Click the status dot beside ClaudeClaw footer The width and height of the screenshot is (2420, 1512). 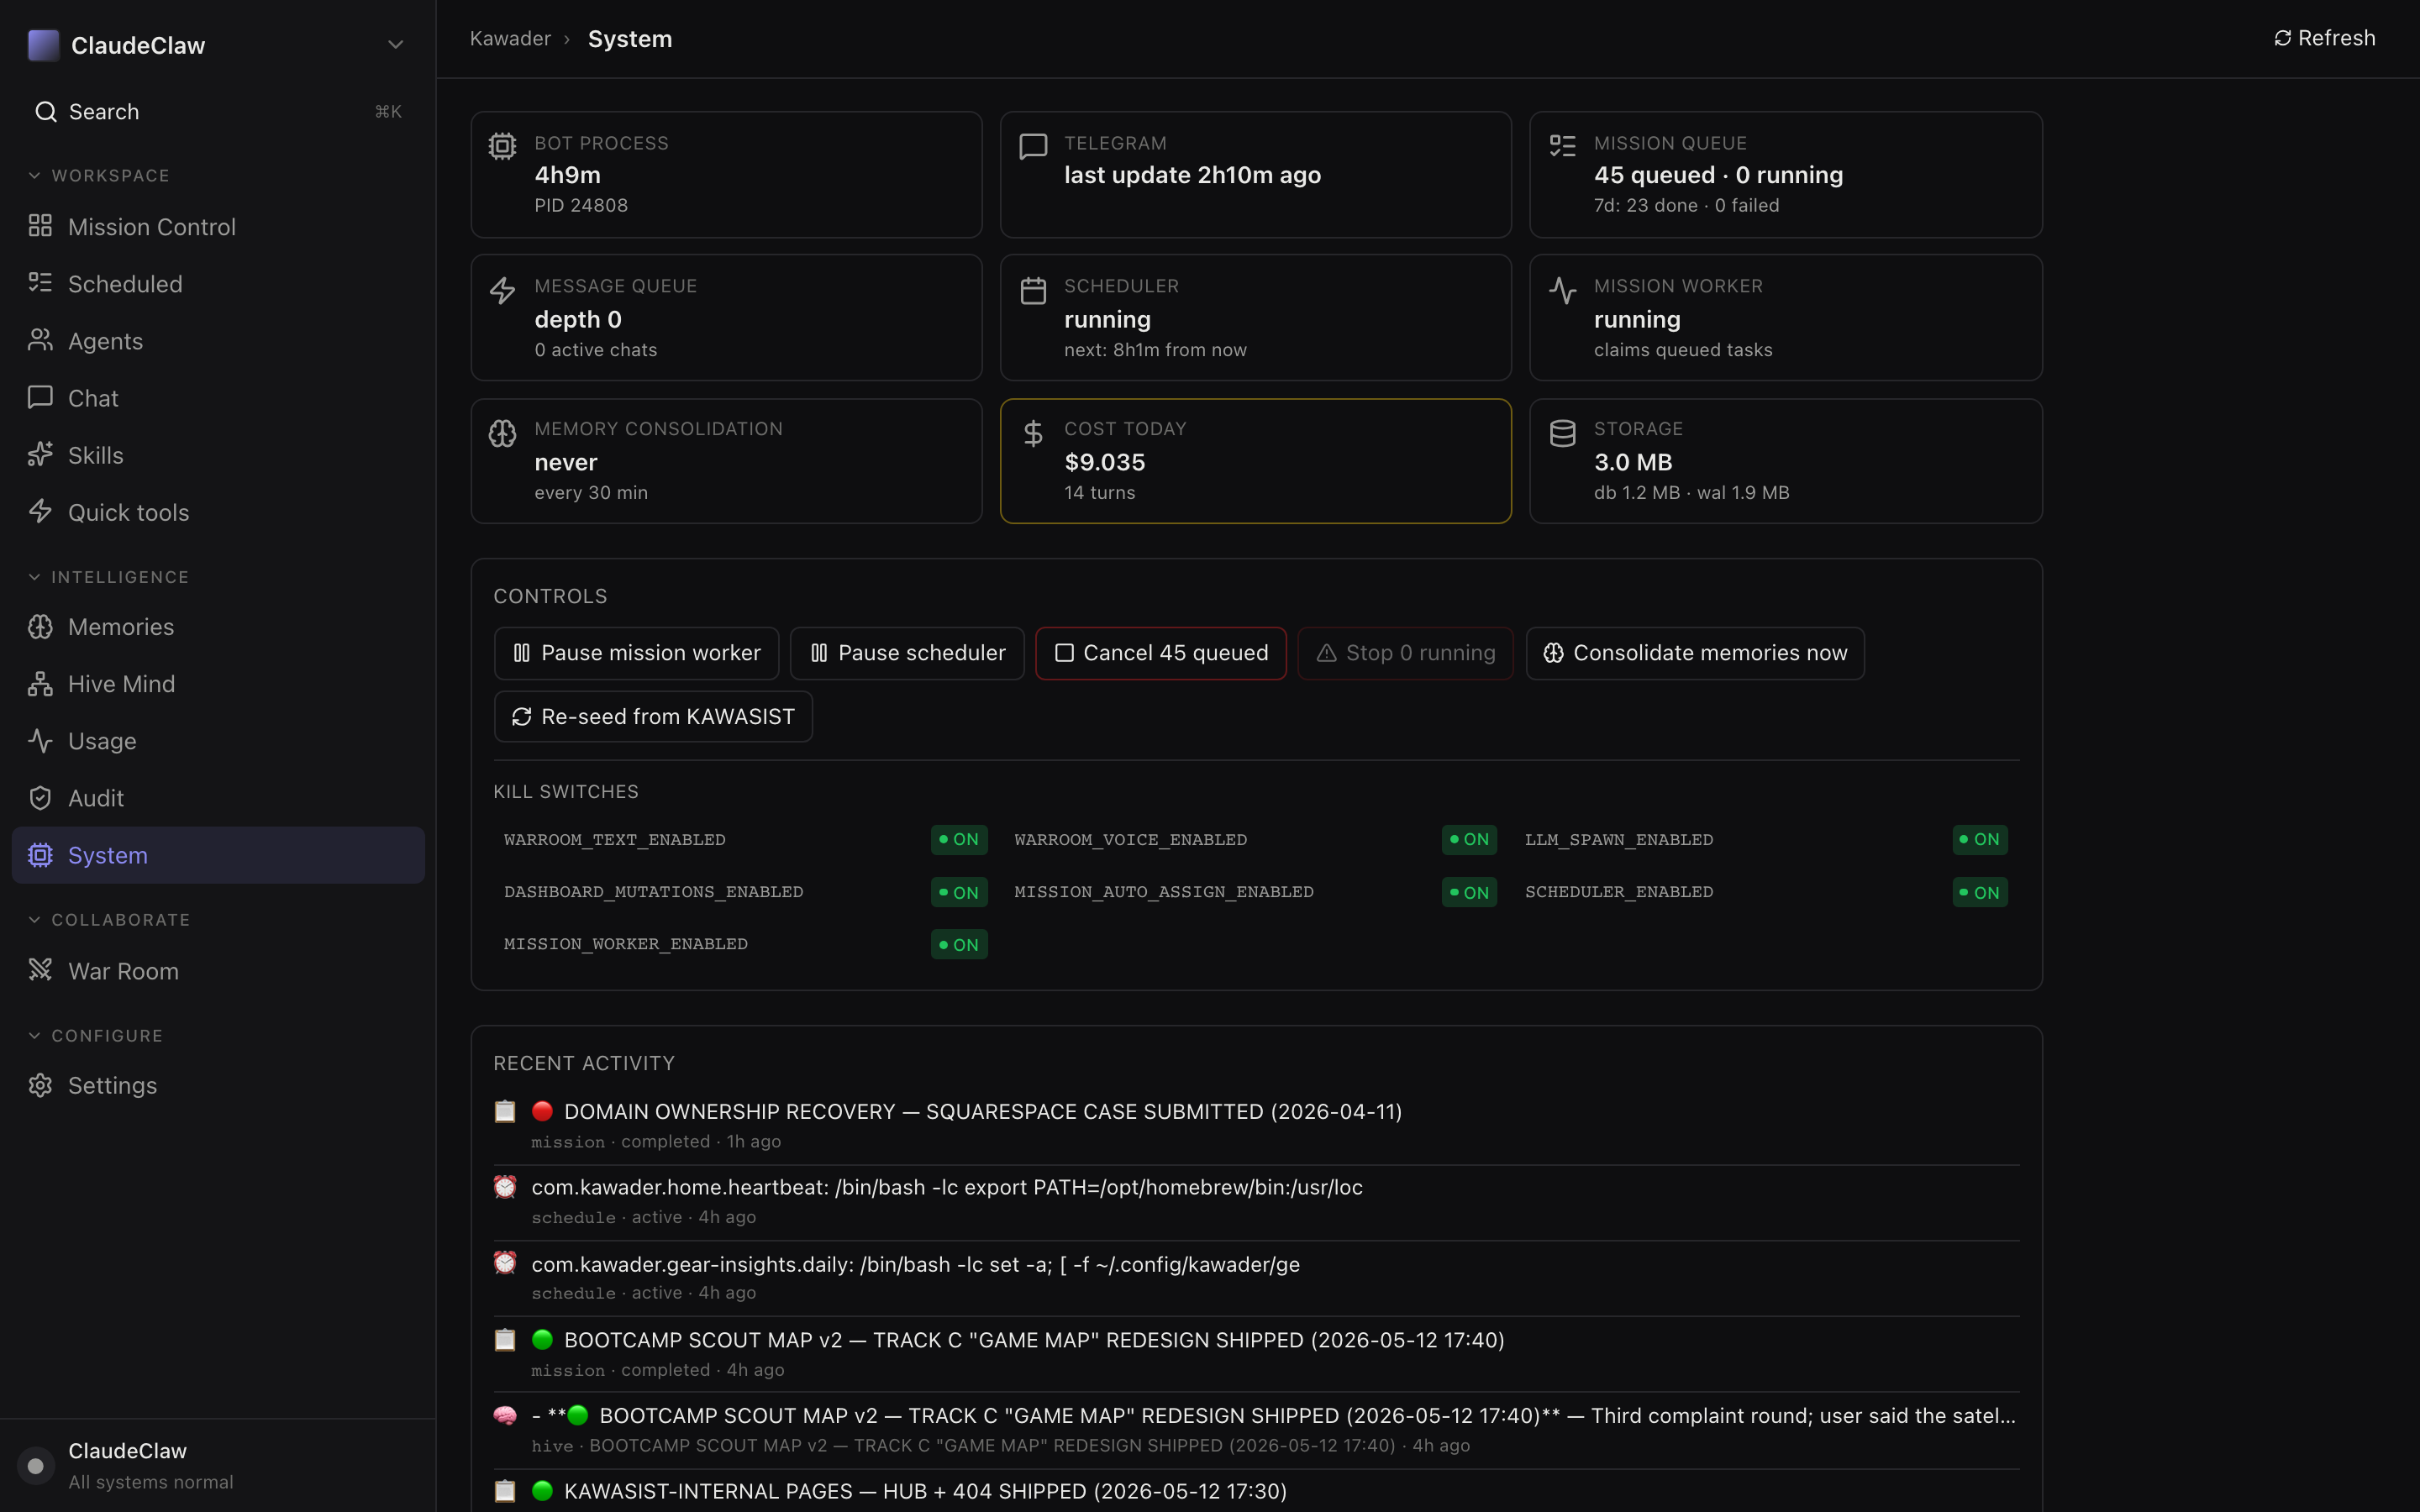point(36,1466)
